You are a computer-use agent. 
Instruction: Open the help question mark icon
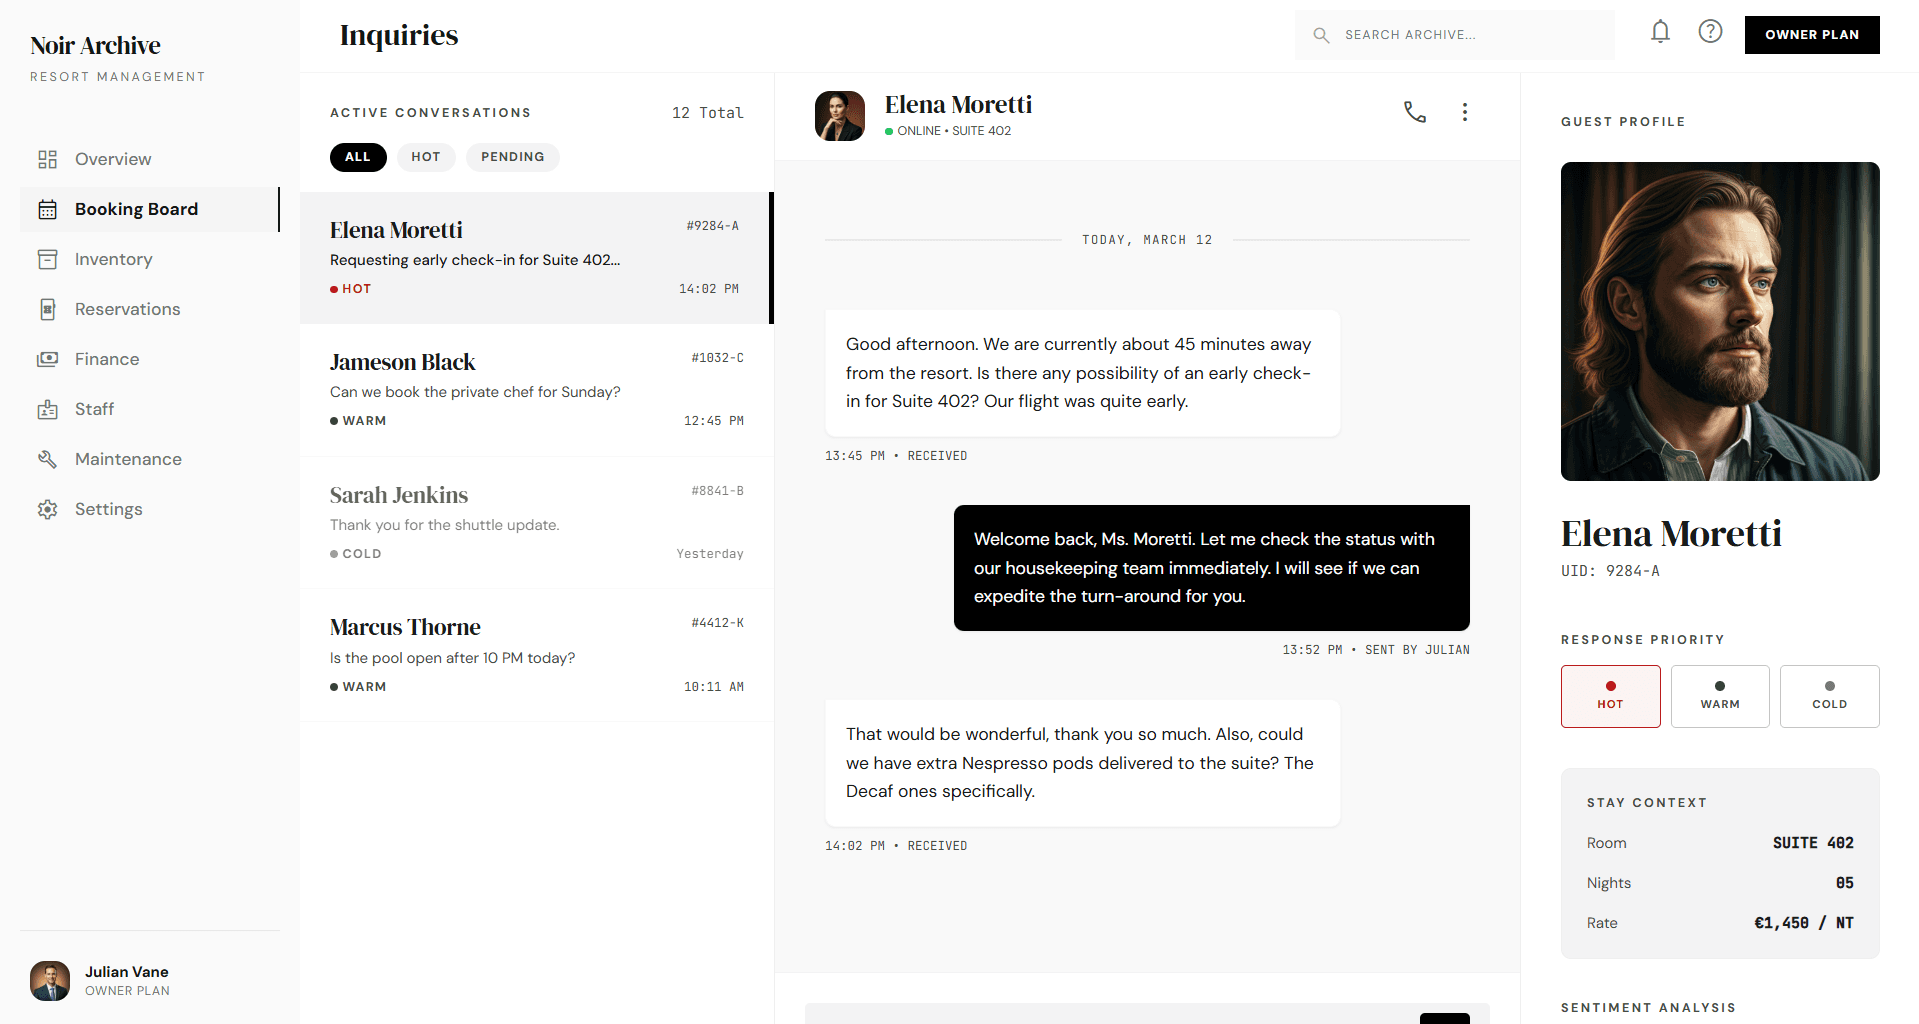1710,31
